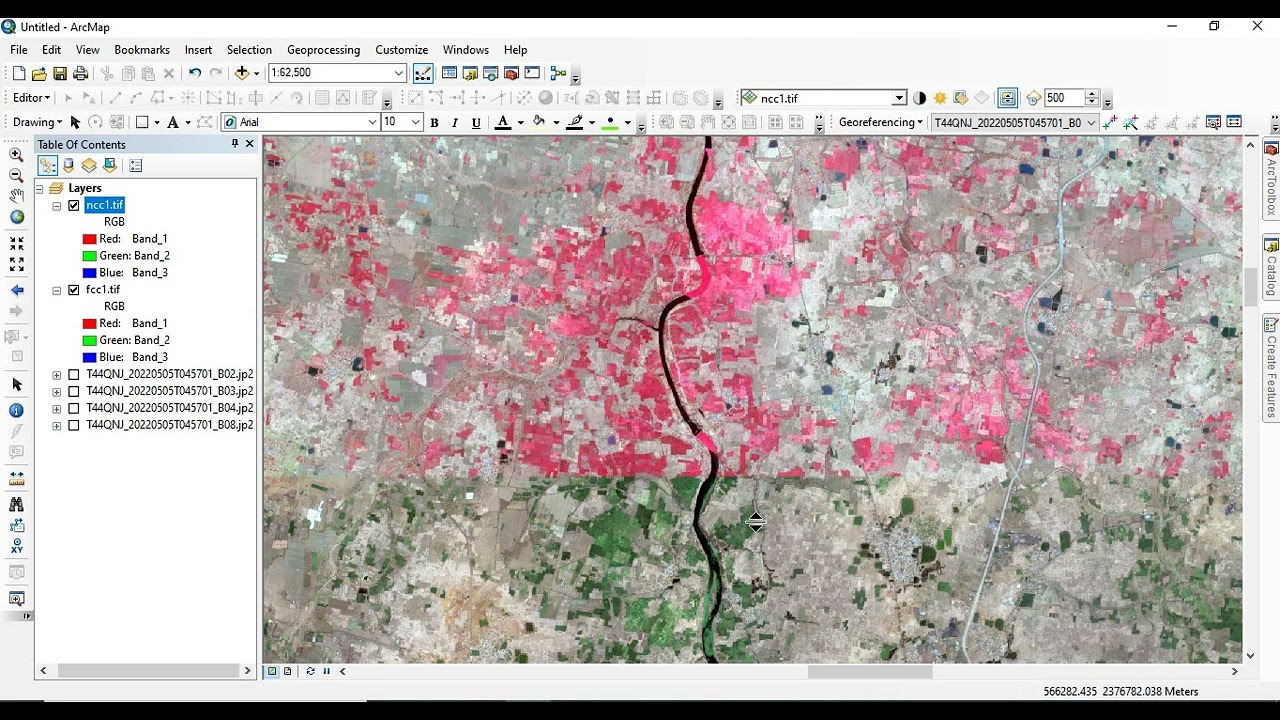This screenshot has width=1280, height=720.
Task: Collapse the fcc1.tif layer tree
Action: (x=57, y=290)
